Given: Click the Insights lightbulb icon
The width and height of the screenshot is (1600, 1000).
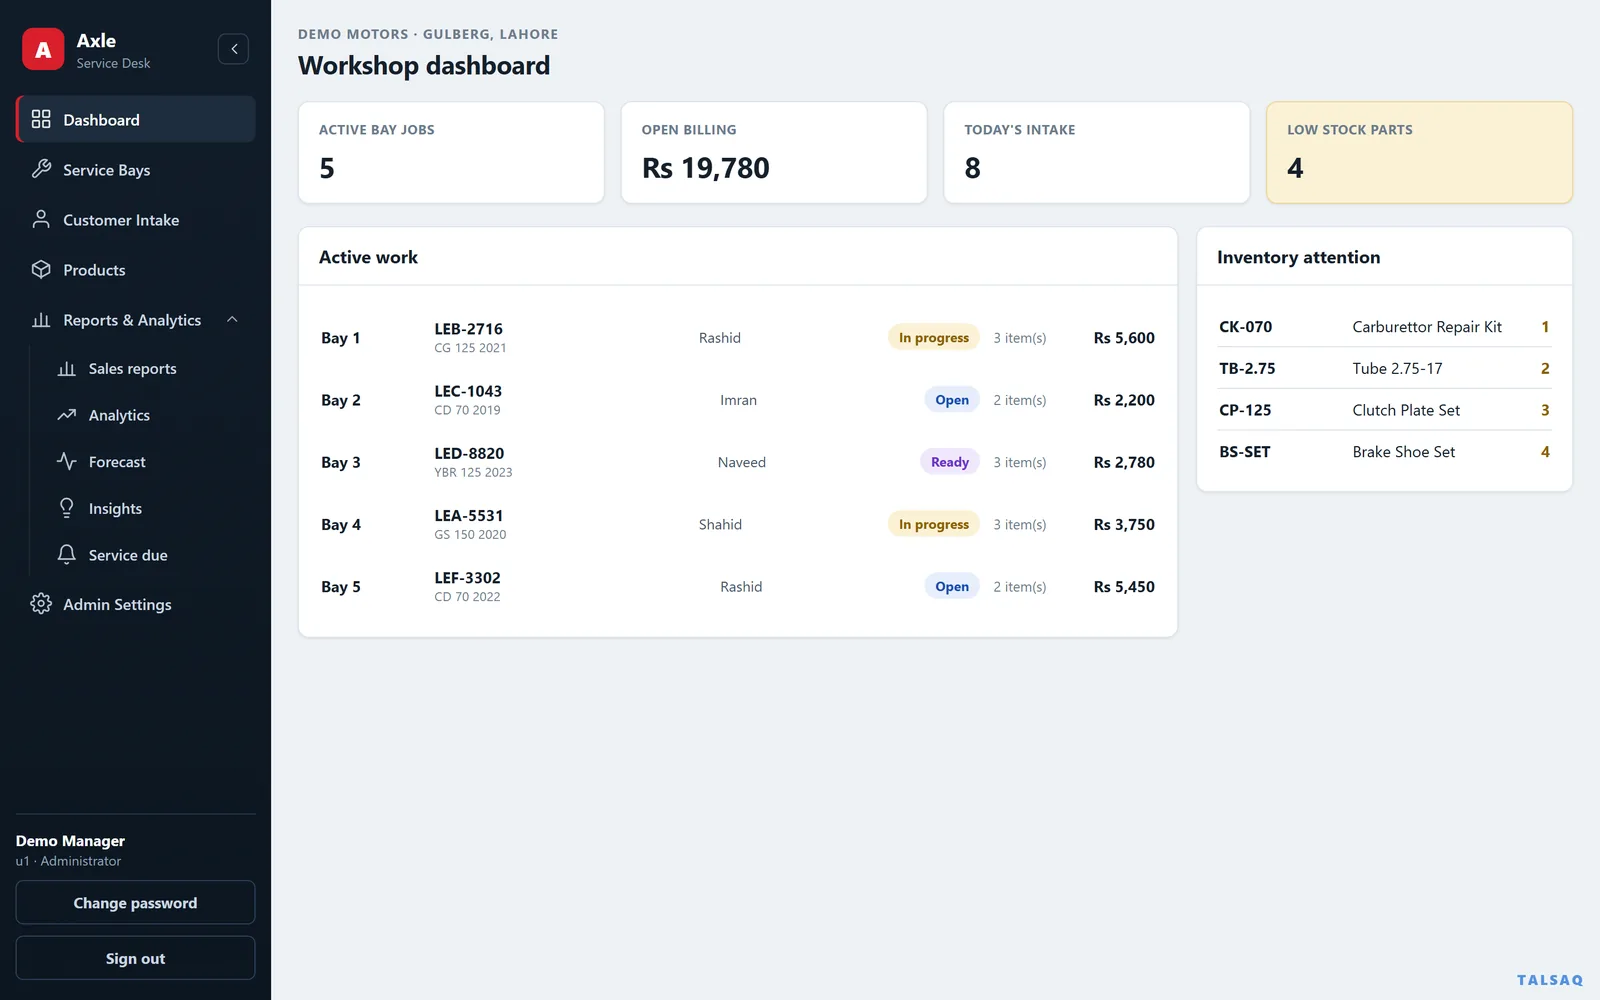Looking at the screenshot, I should [x=67, y=508].
